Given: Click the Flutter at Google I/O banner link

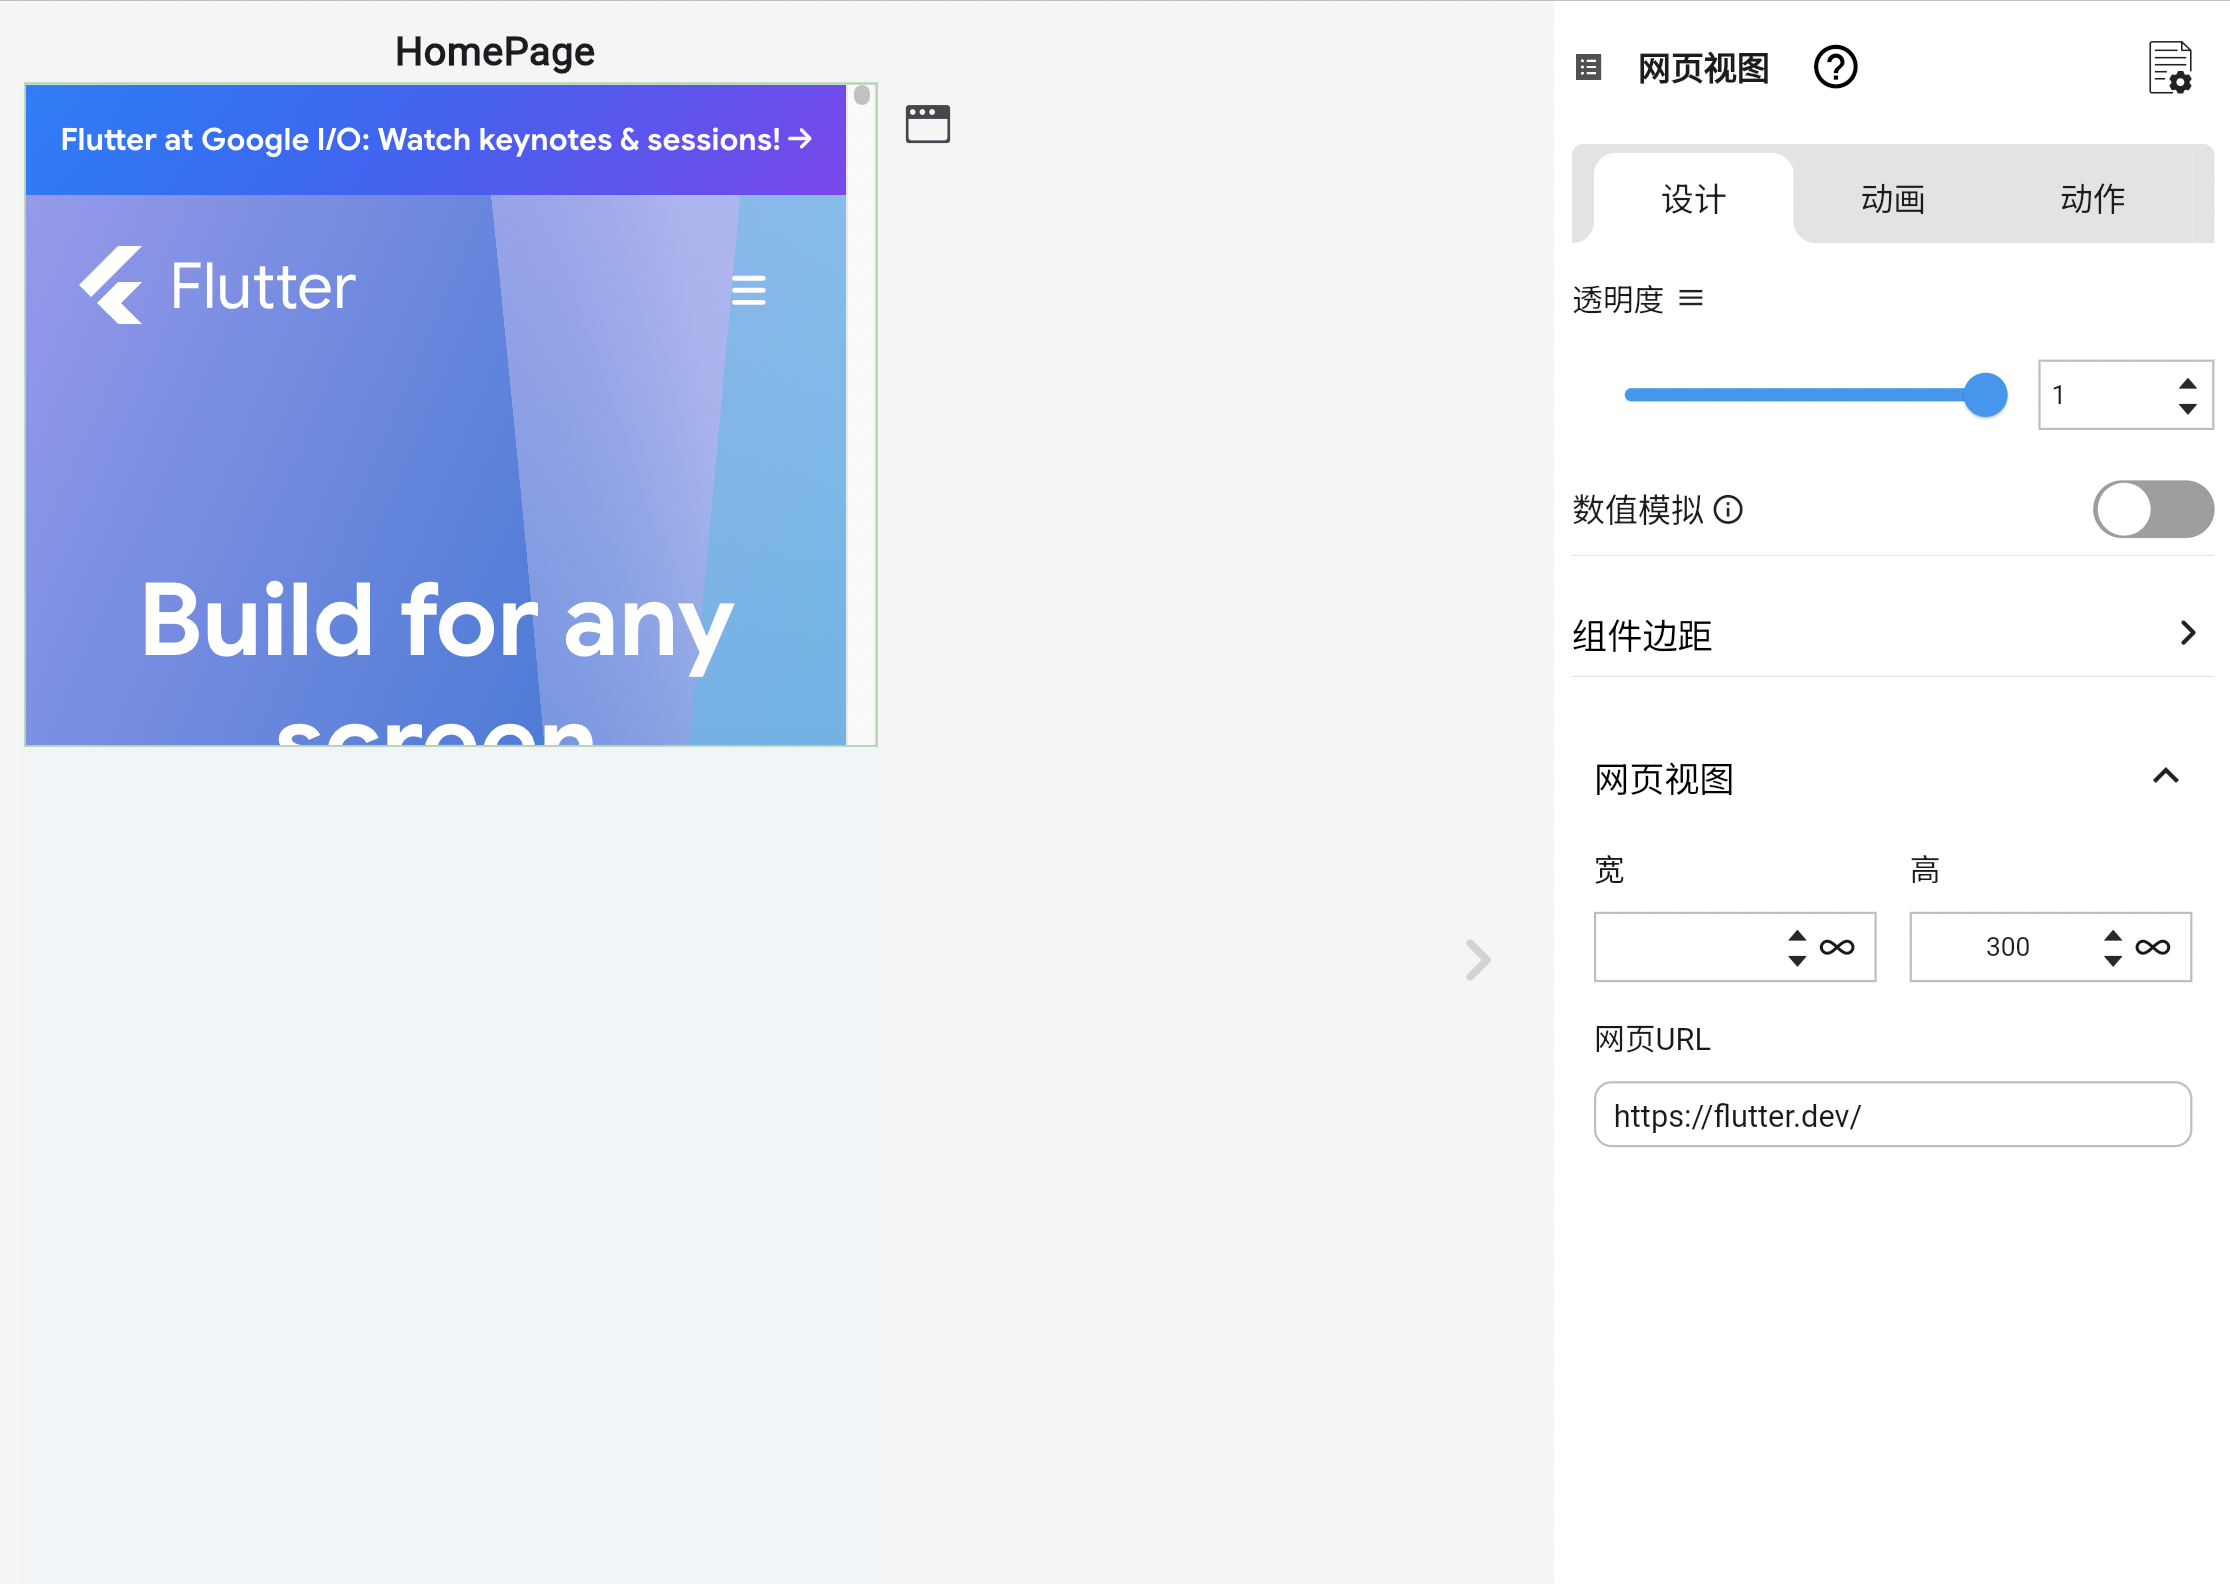Looking at the screenshot, I should (435, 140).
